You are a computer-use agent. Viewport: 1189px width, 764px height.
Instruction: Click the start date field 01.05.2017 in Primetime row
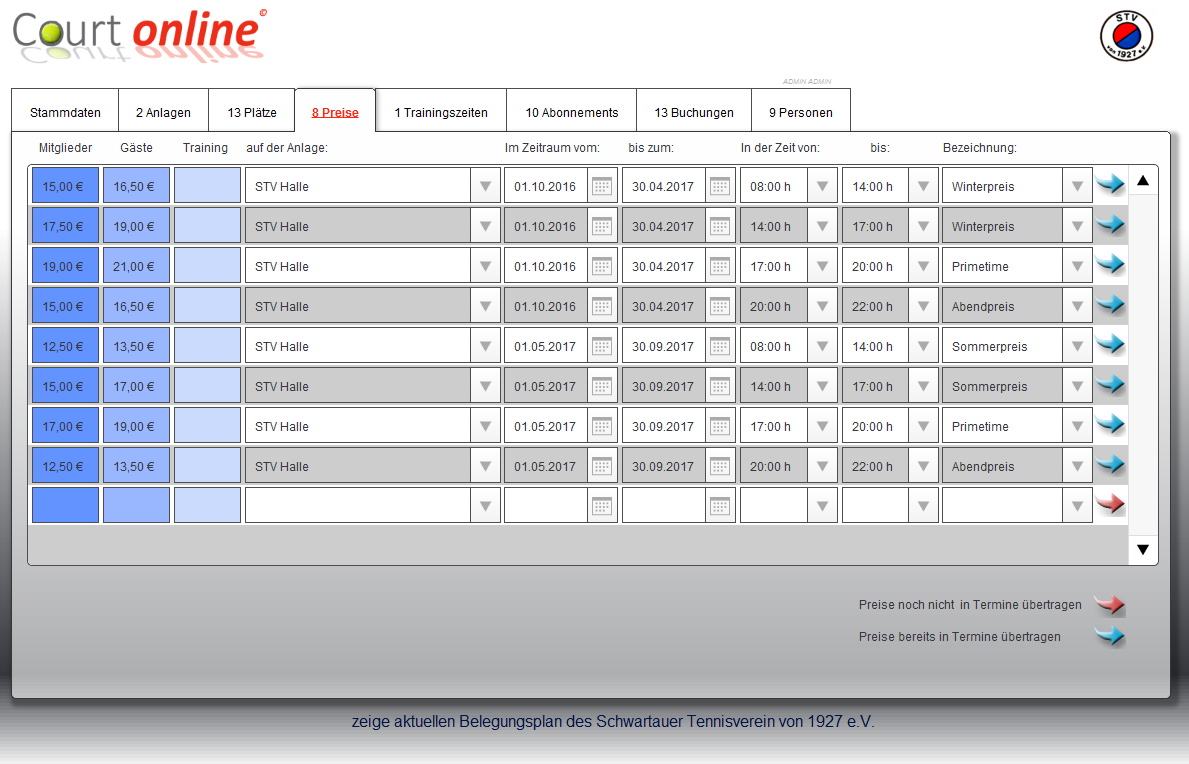click(x=546, y=427)
